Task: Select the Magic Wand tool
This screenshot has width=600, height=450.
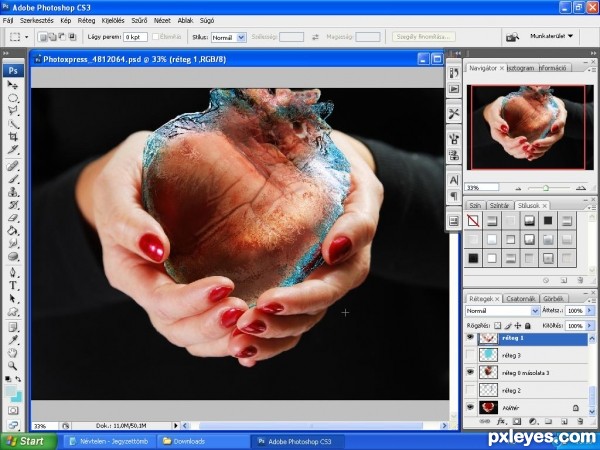Action: [x=13, y=124]
